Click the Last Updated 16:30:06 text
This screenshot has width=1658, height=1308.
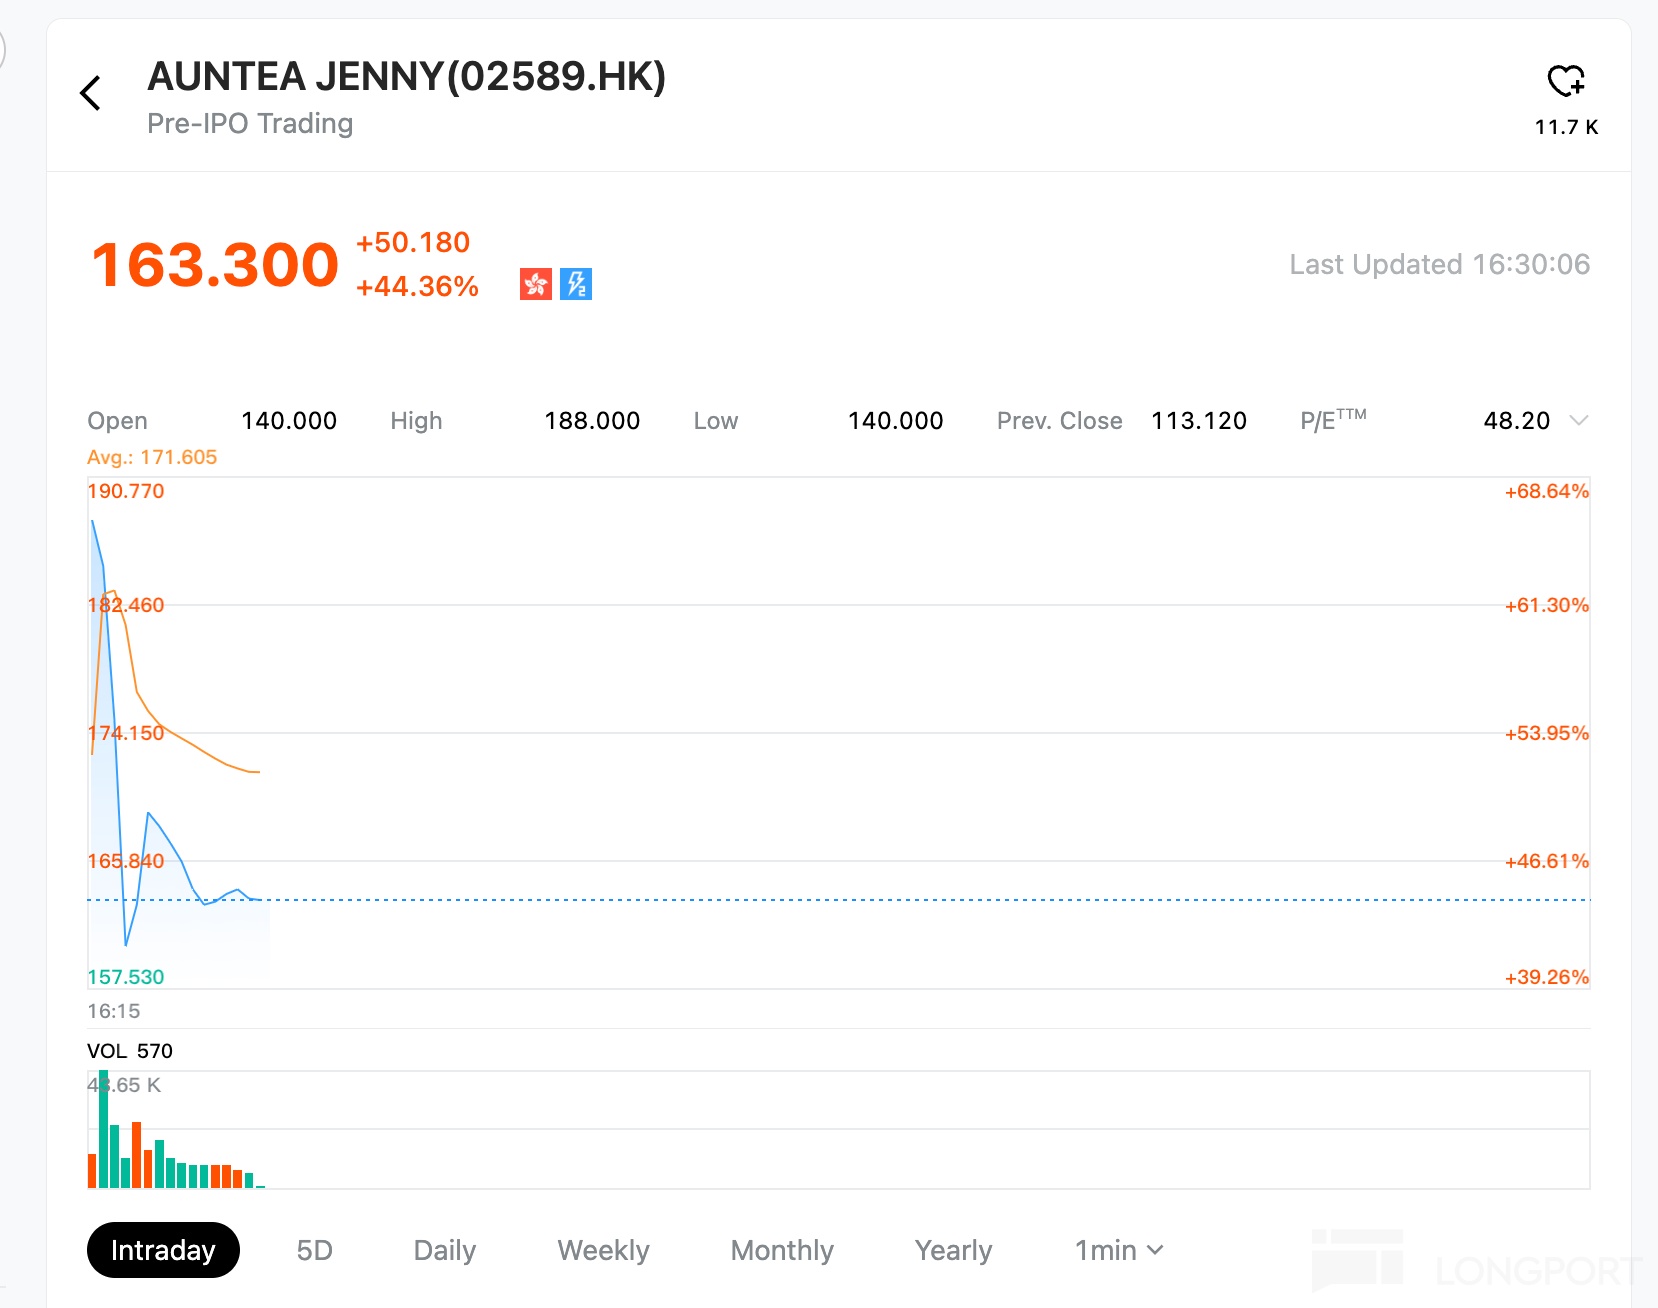1439,264
